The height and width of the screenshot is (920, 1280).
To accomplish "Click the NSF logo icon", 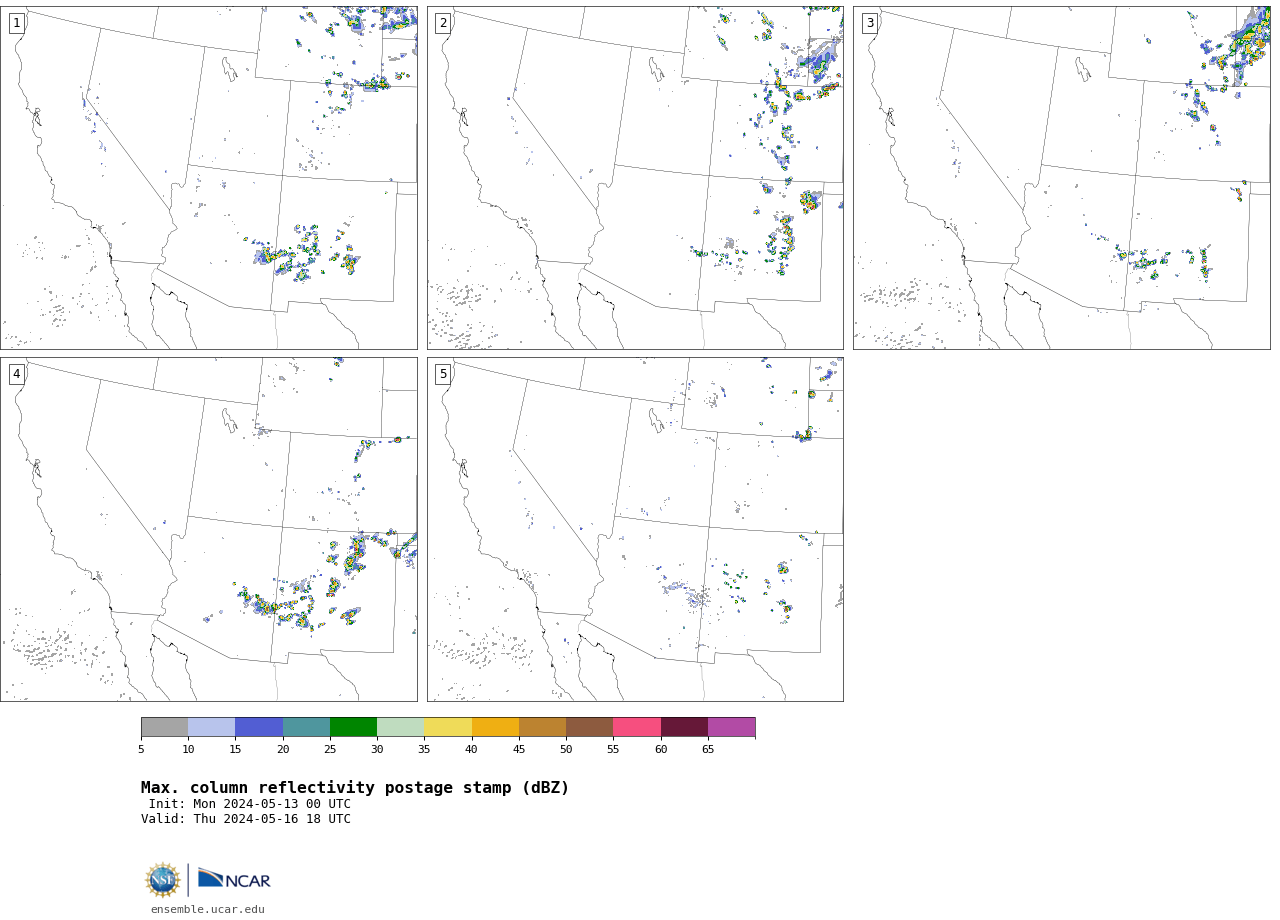I will tap(163, 880).
